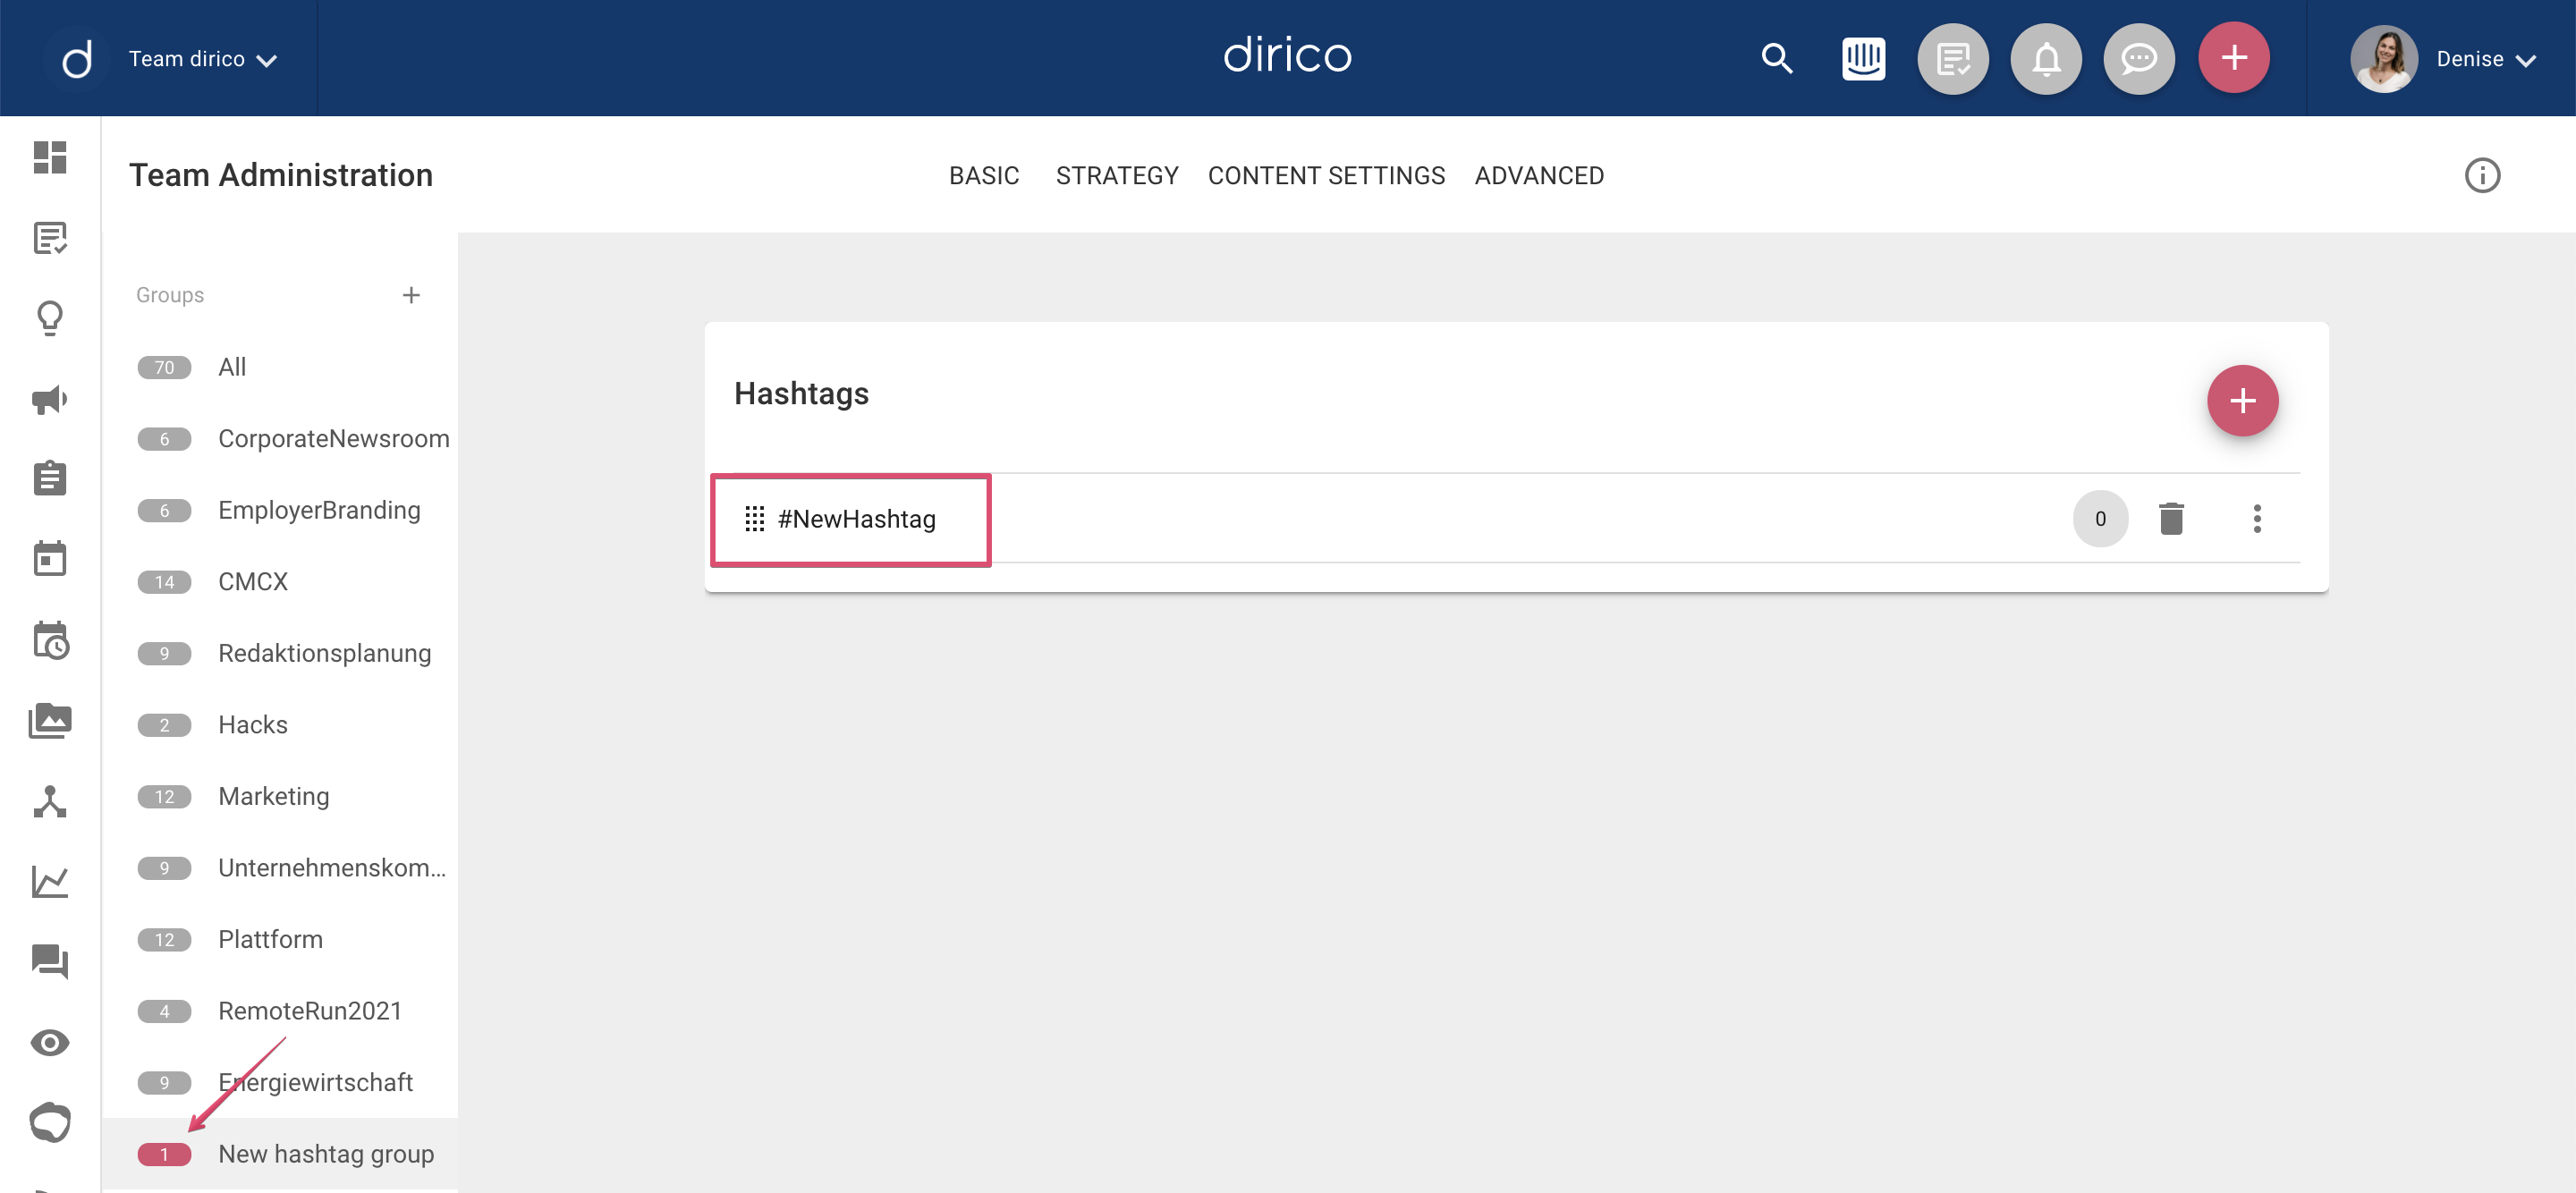Select the Hacks group
Image resolution: width=2576 pixels, height=1193 pixels.
coord(280,724)
